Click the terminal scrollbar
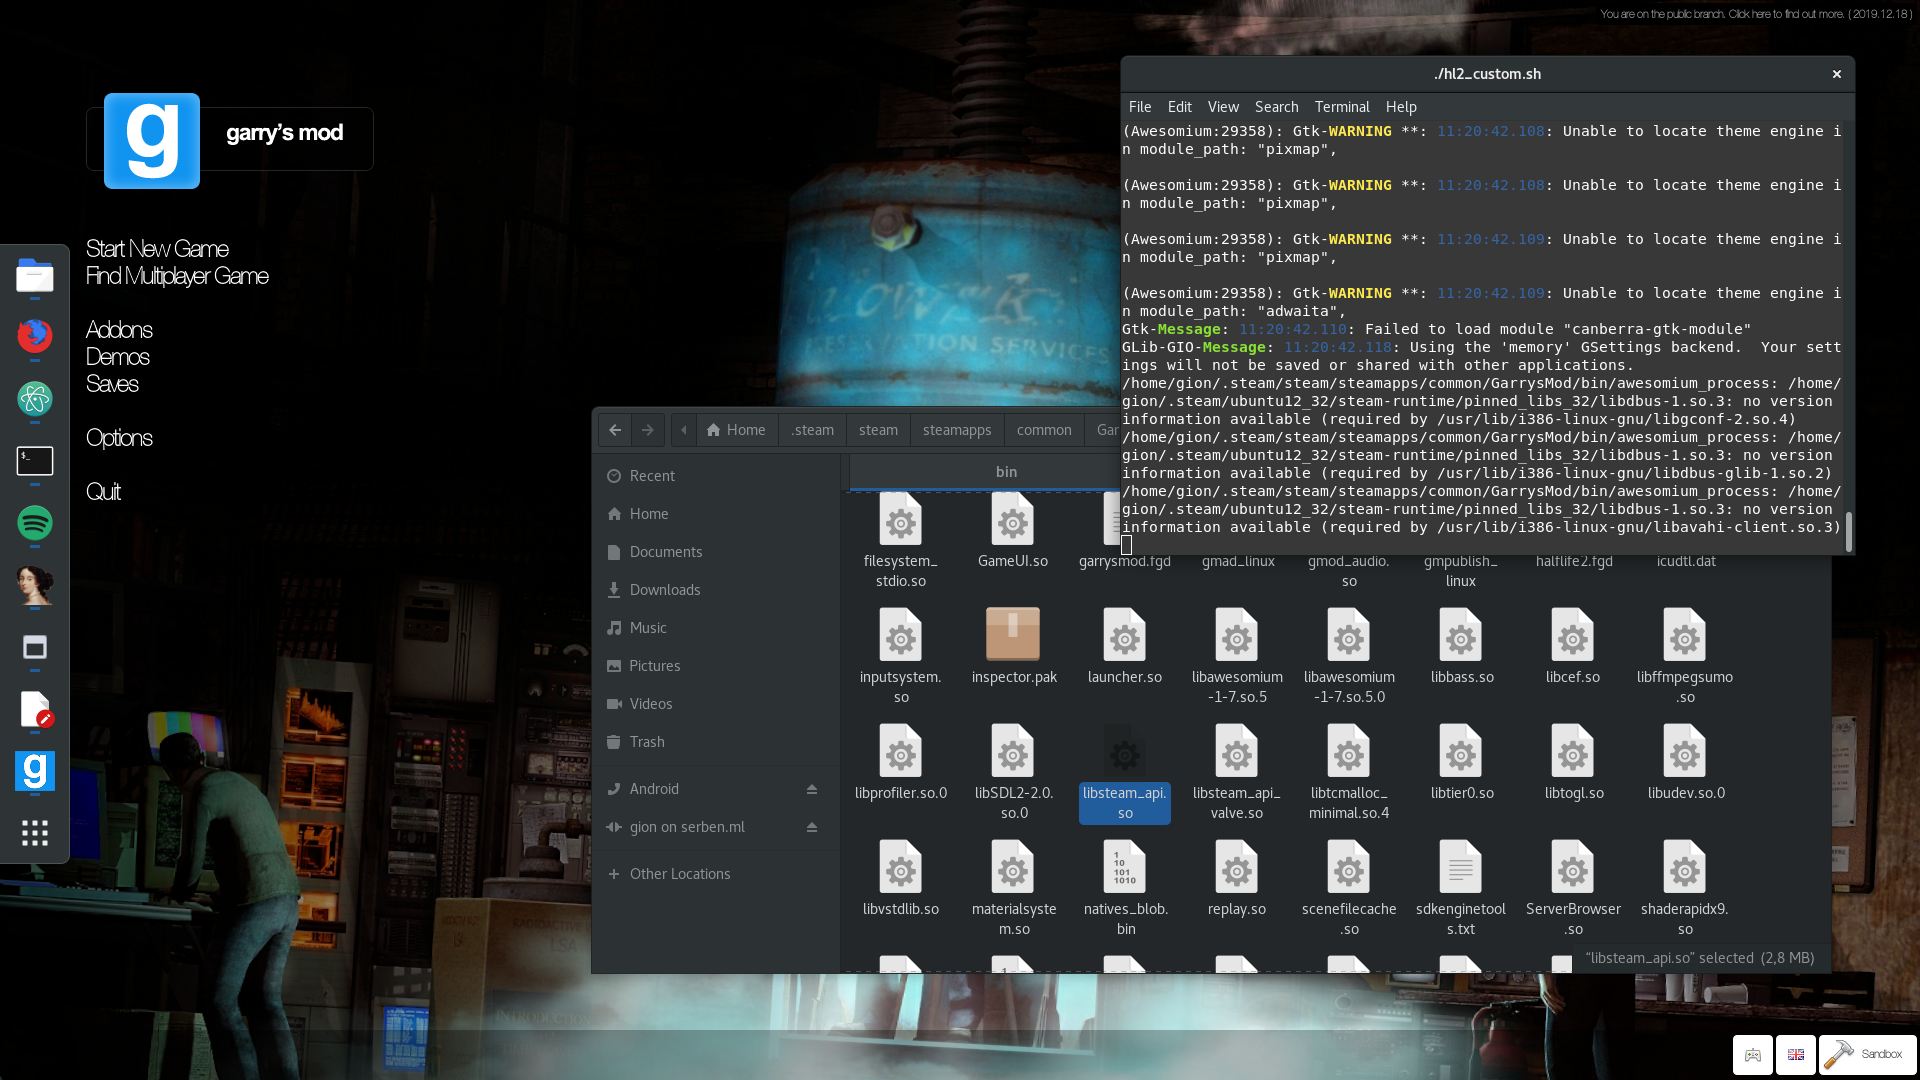The image size is (1920, 1080). [x=1848, y=531]
